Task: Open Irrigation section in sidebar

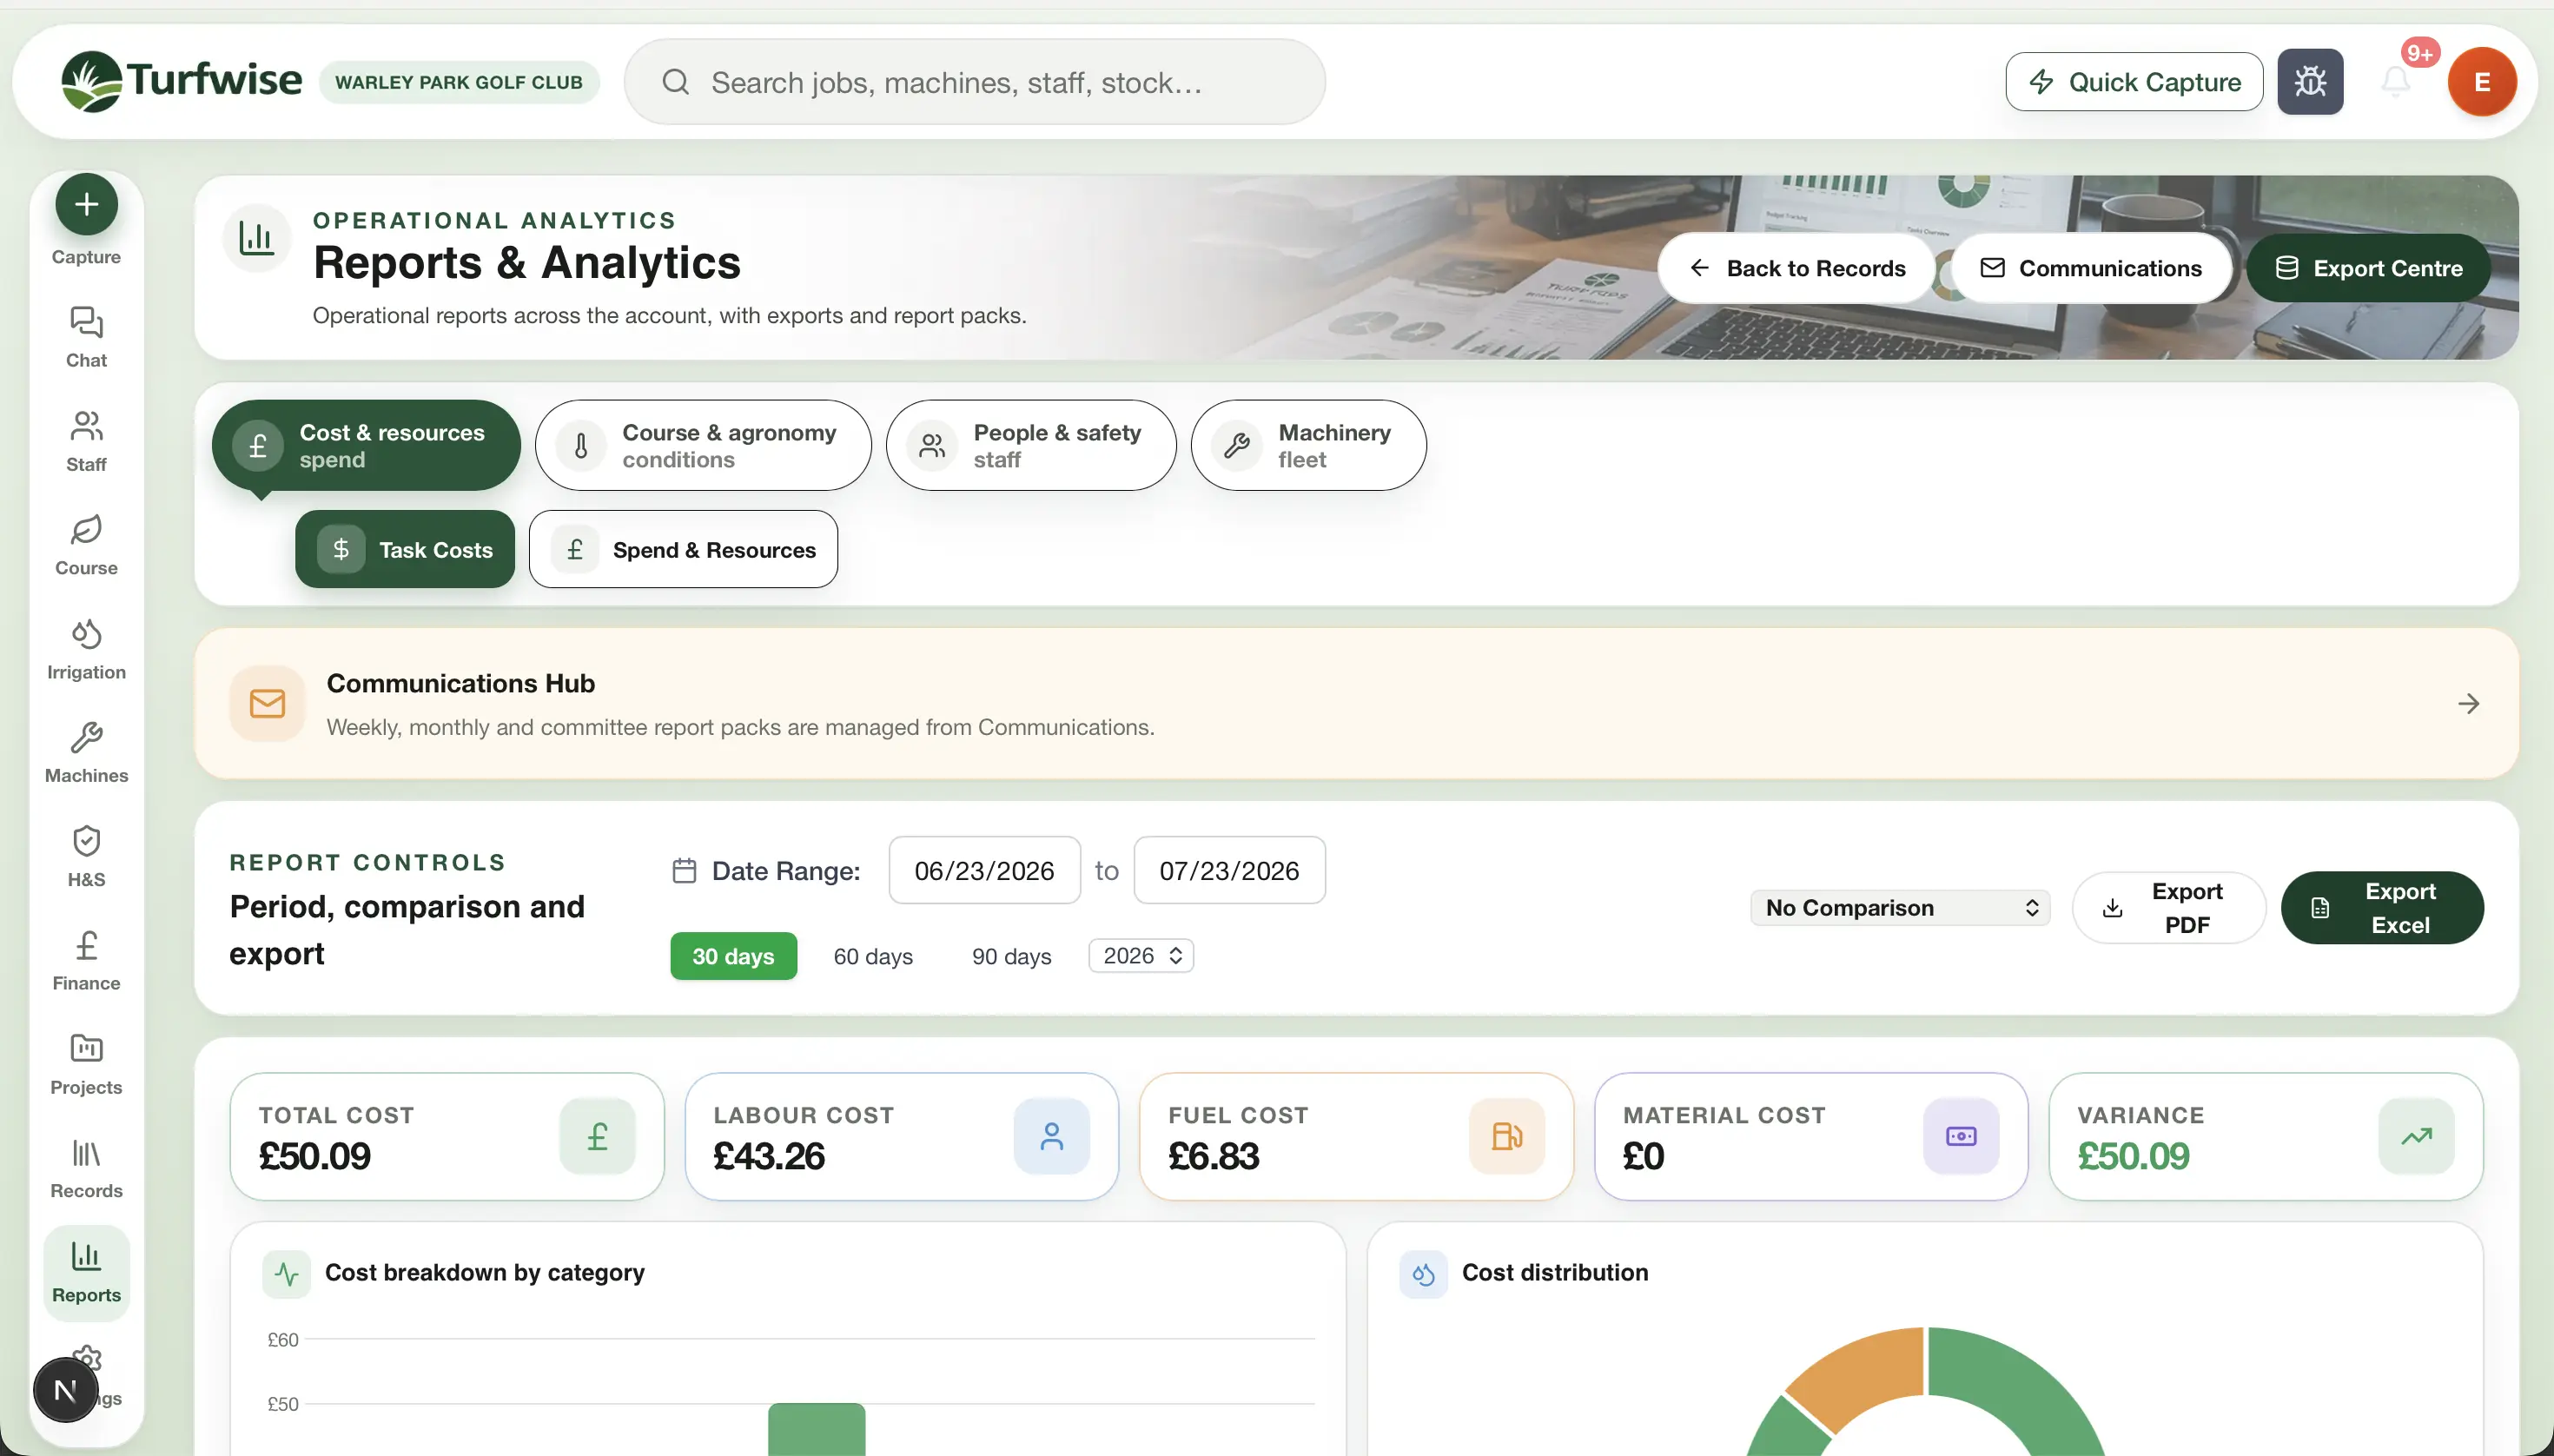Action: click(x=86, y=649)
